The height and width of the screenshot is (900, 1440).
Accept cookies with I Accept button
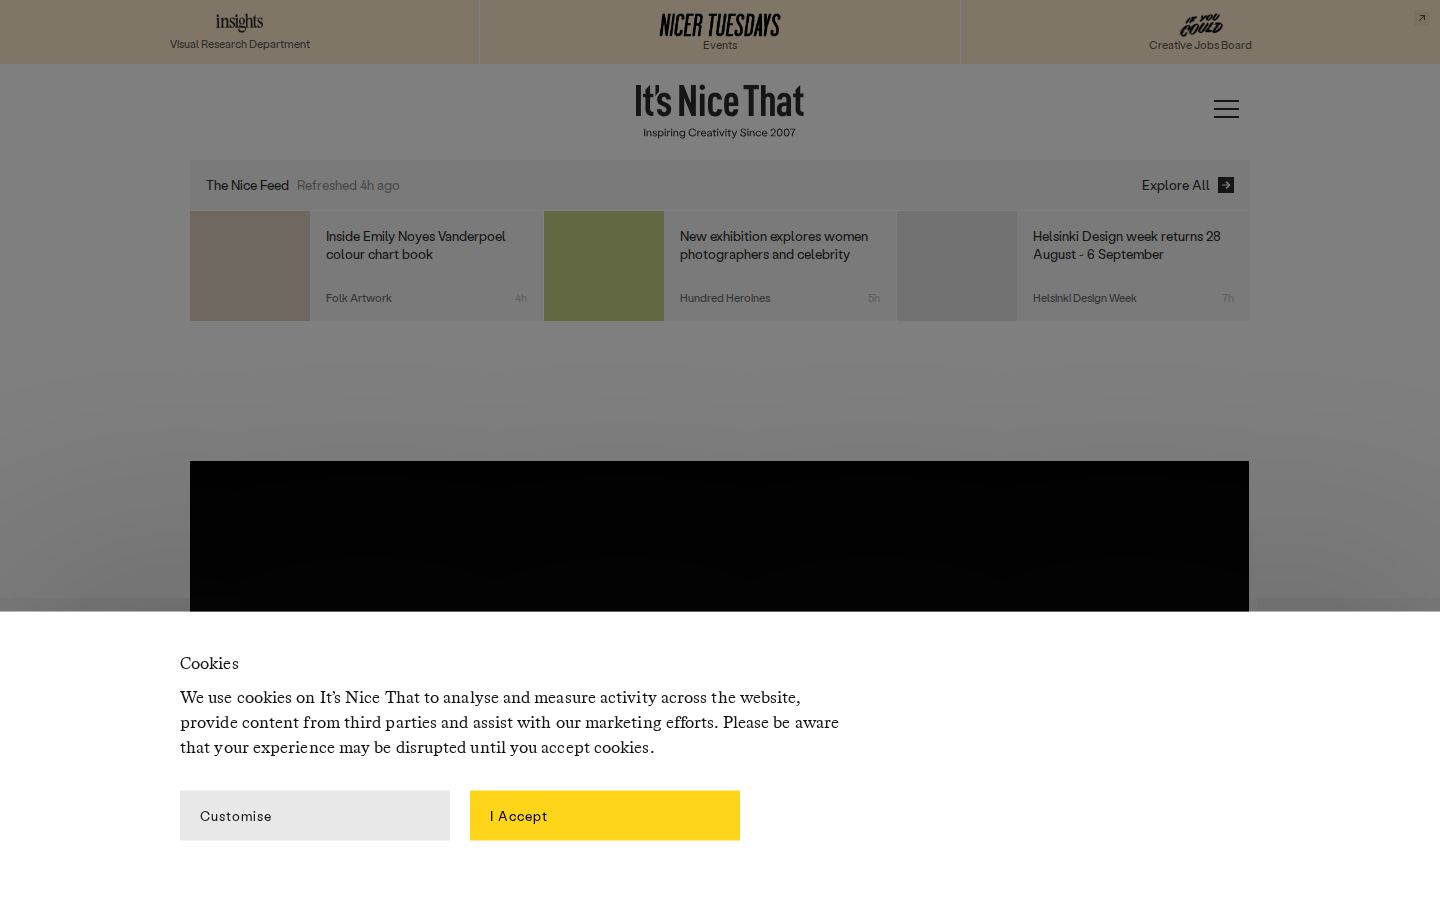pyautogui.click(x=605, y=816)
